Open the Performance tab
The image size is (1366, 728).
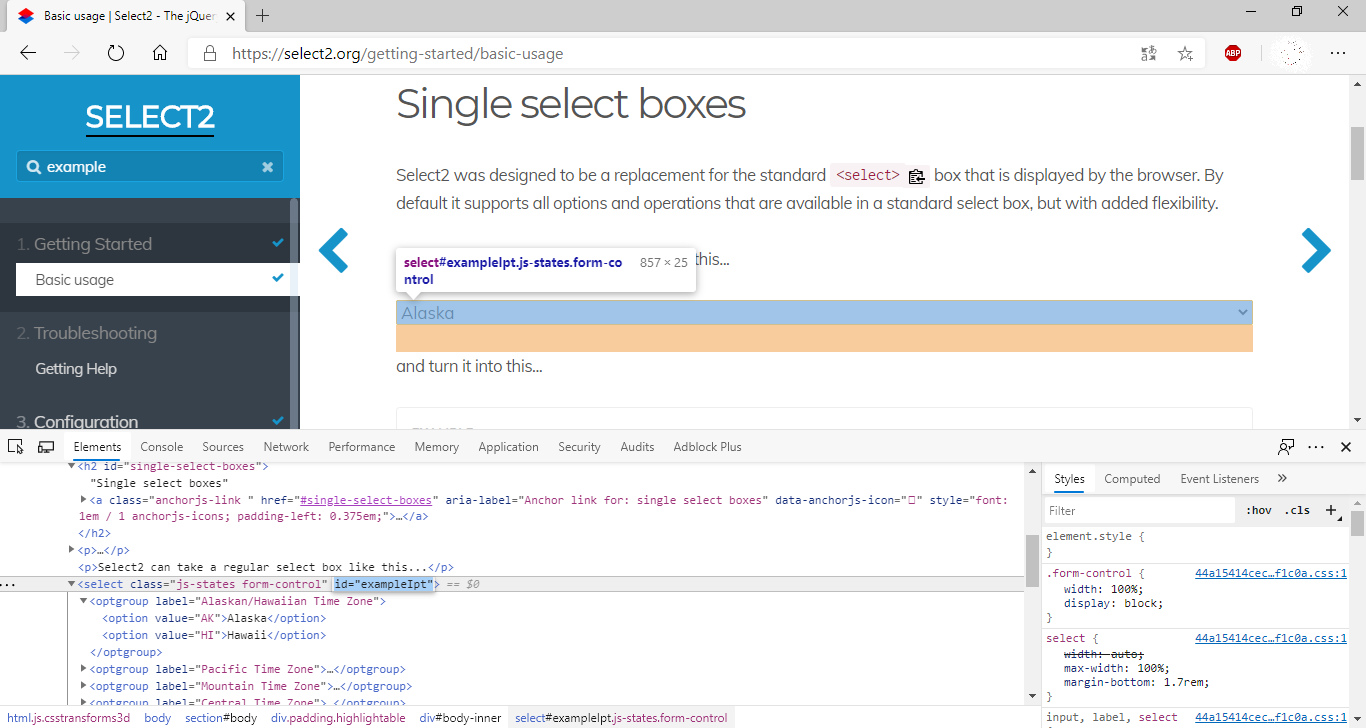click(362, 447)
